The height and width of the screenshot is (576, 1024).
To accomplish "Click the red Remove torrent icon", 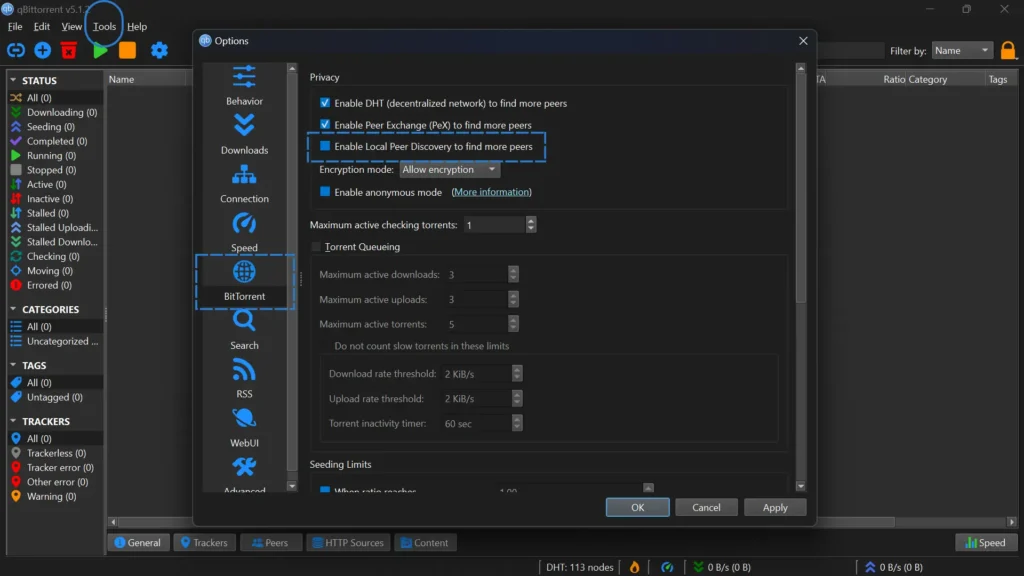I will (x=69, y=50).
